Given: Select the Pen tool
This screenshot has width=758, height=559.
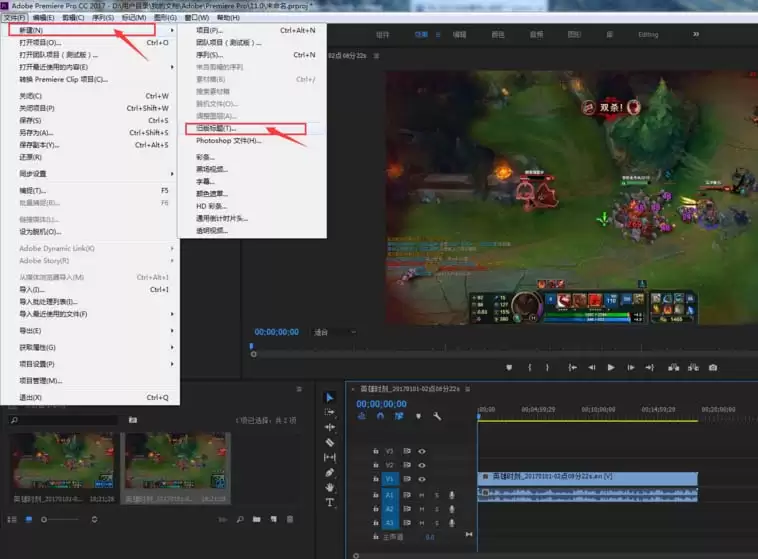Looking at the screenshot, I should coord(330,472).
